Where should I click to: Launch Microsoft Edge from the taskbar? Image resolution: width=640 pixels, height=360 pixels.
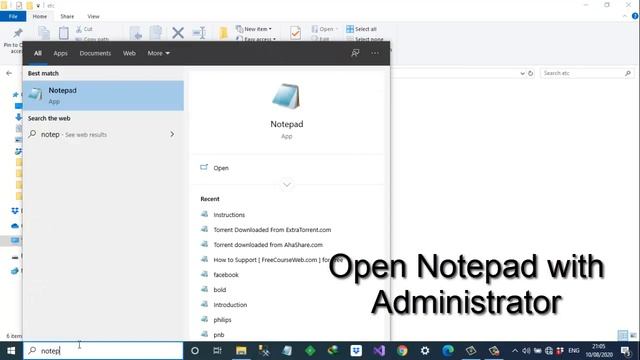448,351
